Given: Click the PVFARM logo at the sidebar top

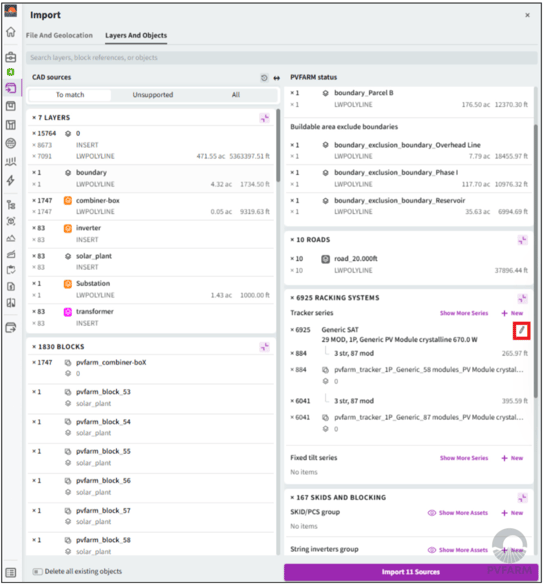Looking at the screenshot, I should point(11,11).
